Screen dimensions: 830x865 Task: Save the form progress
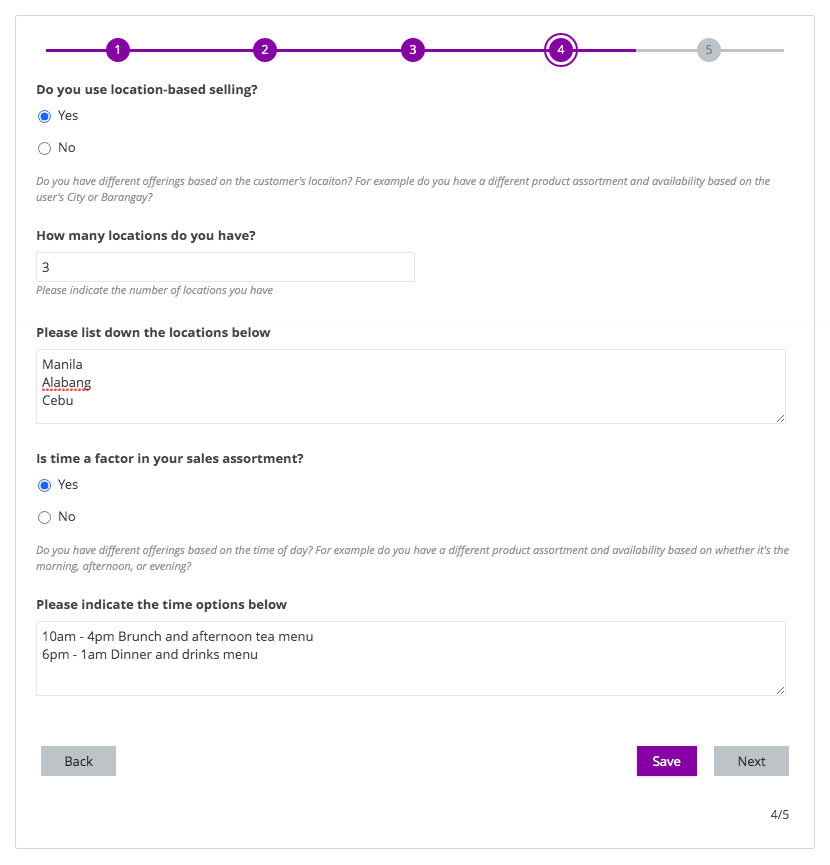[x=666, y=761]
